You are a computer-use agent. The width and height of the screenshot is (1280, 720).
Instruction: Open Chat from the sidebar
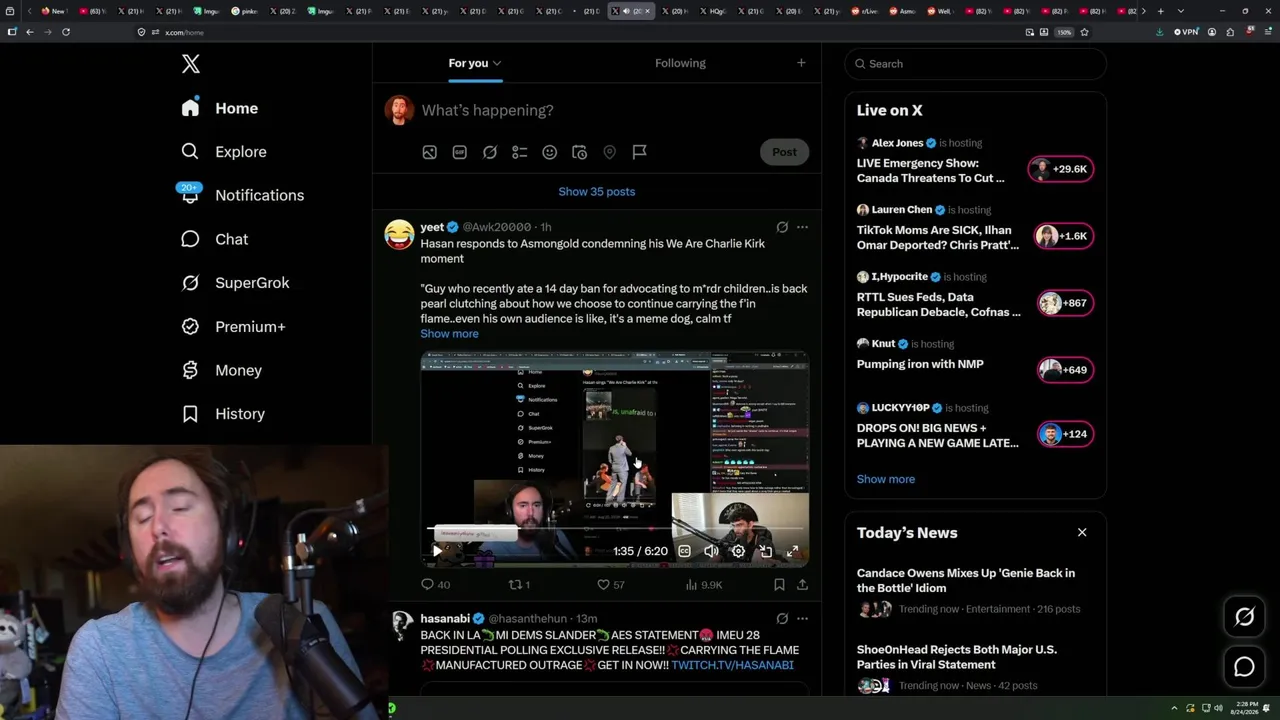pos(214,239)
